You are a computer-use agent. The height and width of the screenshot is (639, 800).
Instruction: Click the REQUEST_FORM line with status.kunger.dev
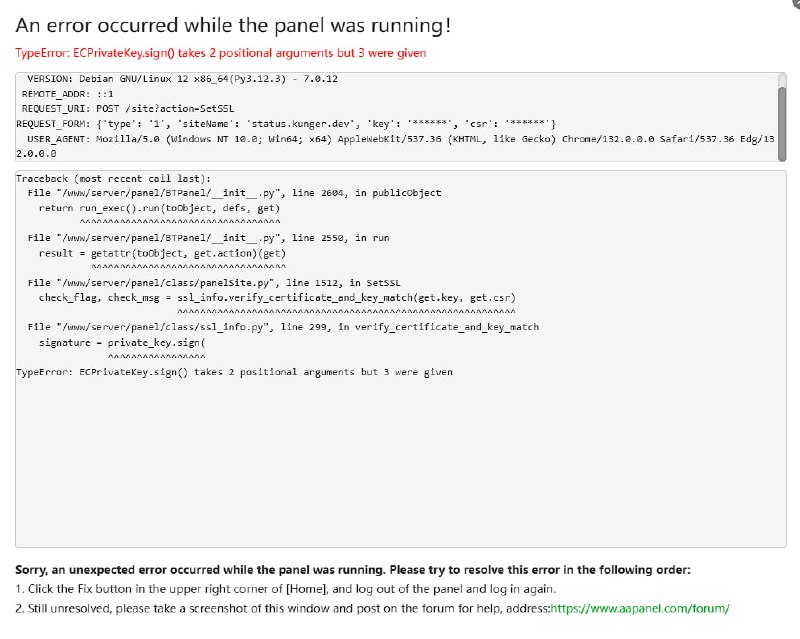[286, 124]
